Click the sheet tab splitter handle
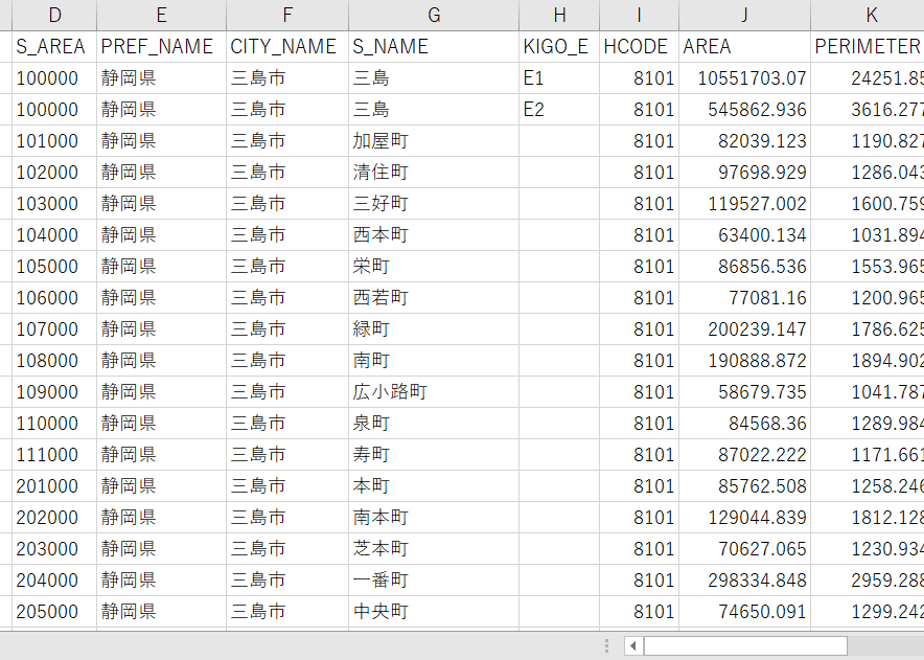The height and width of the screenshot is (660, 924). point(606,646)
